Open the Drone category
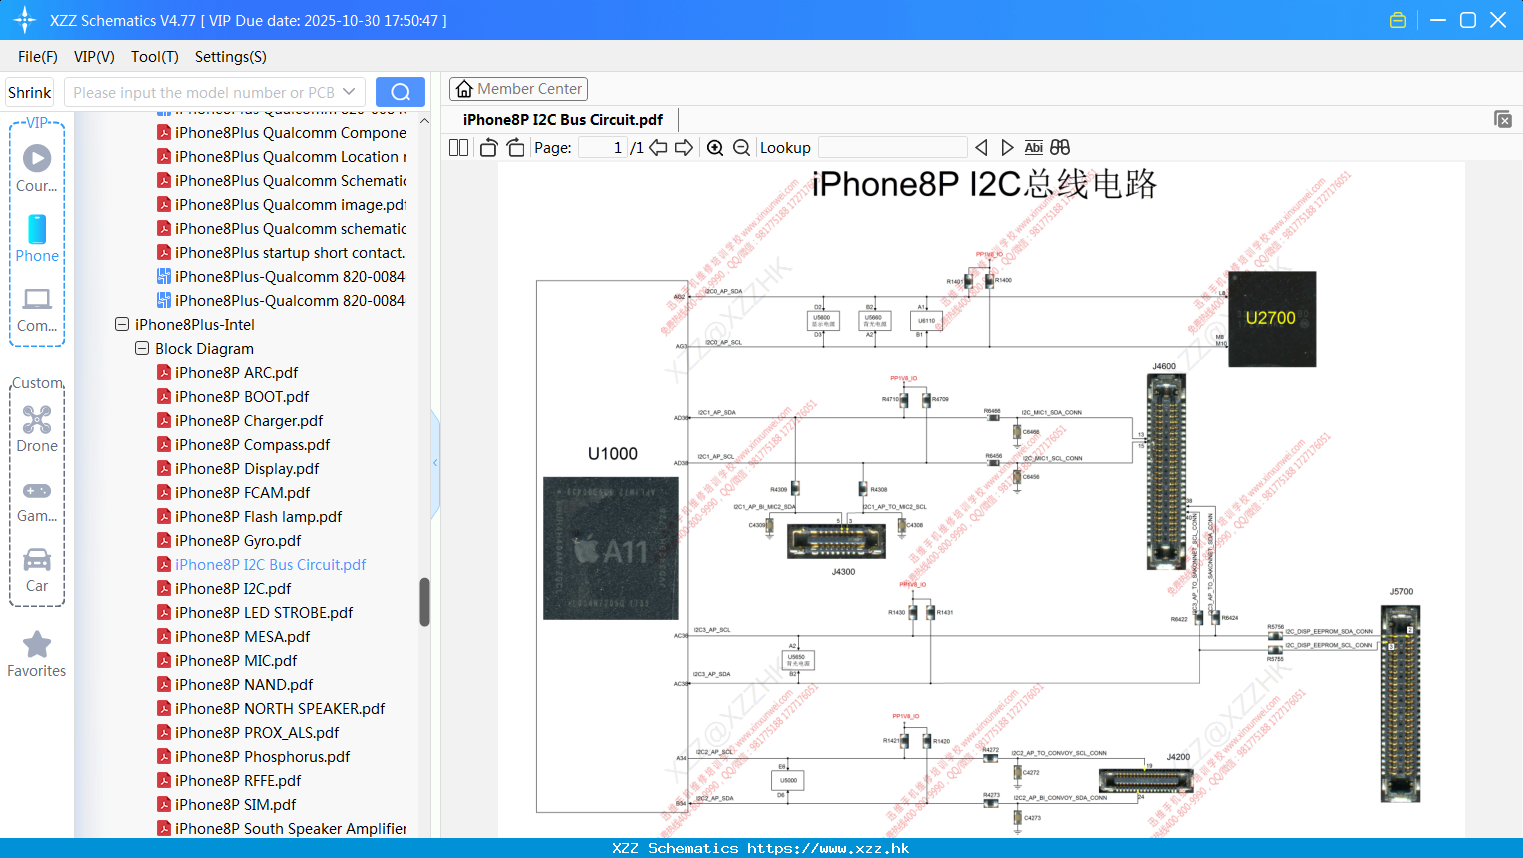Screen dimensions: 1523x858 click(37, 419)
